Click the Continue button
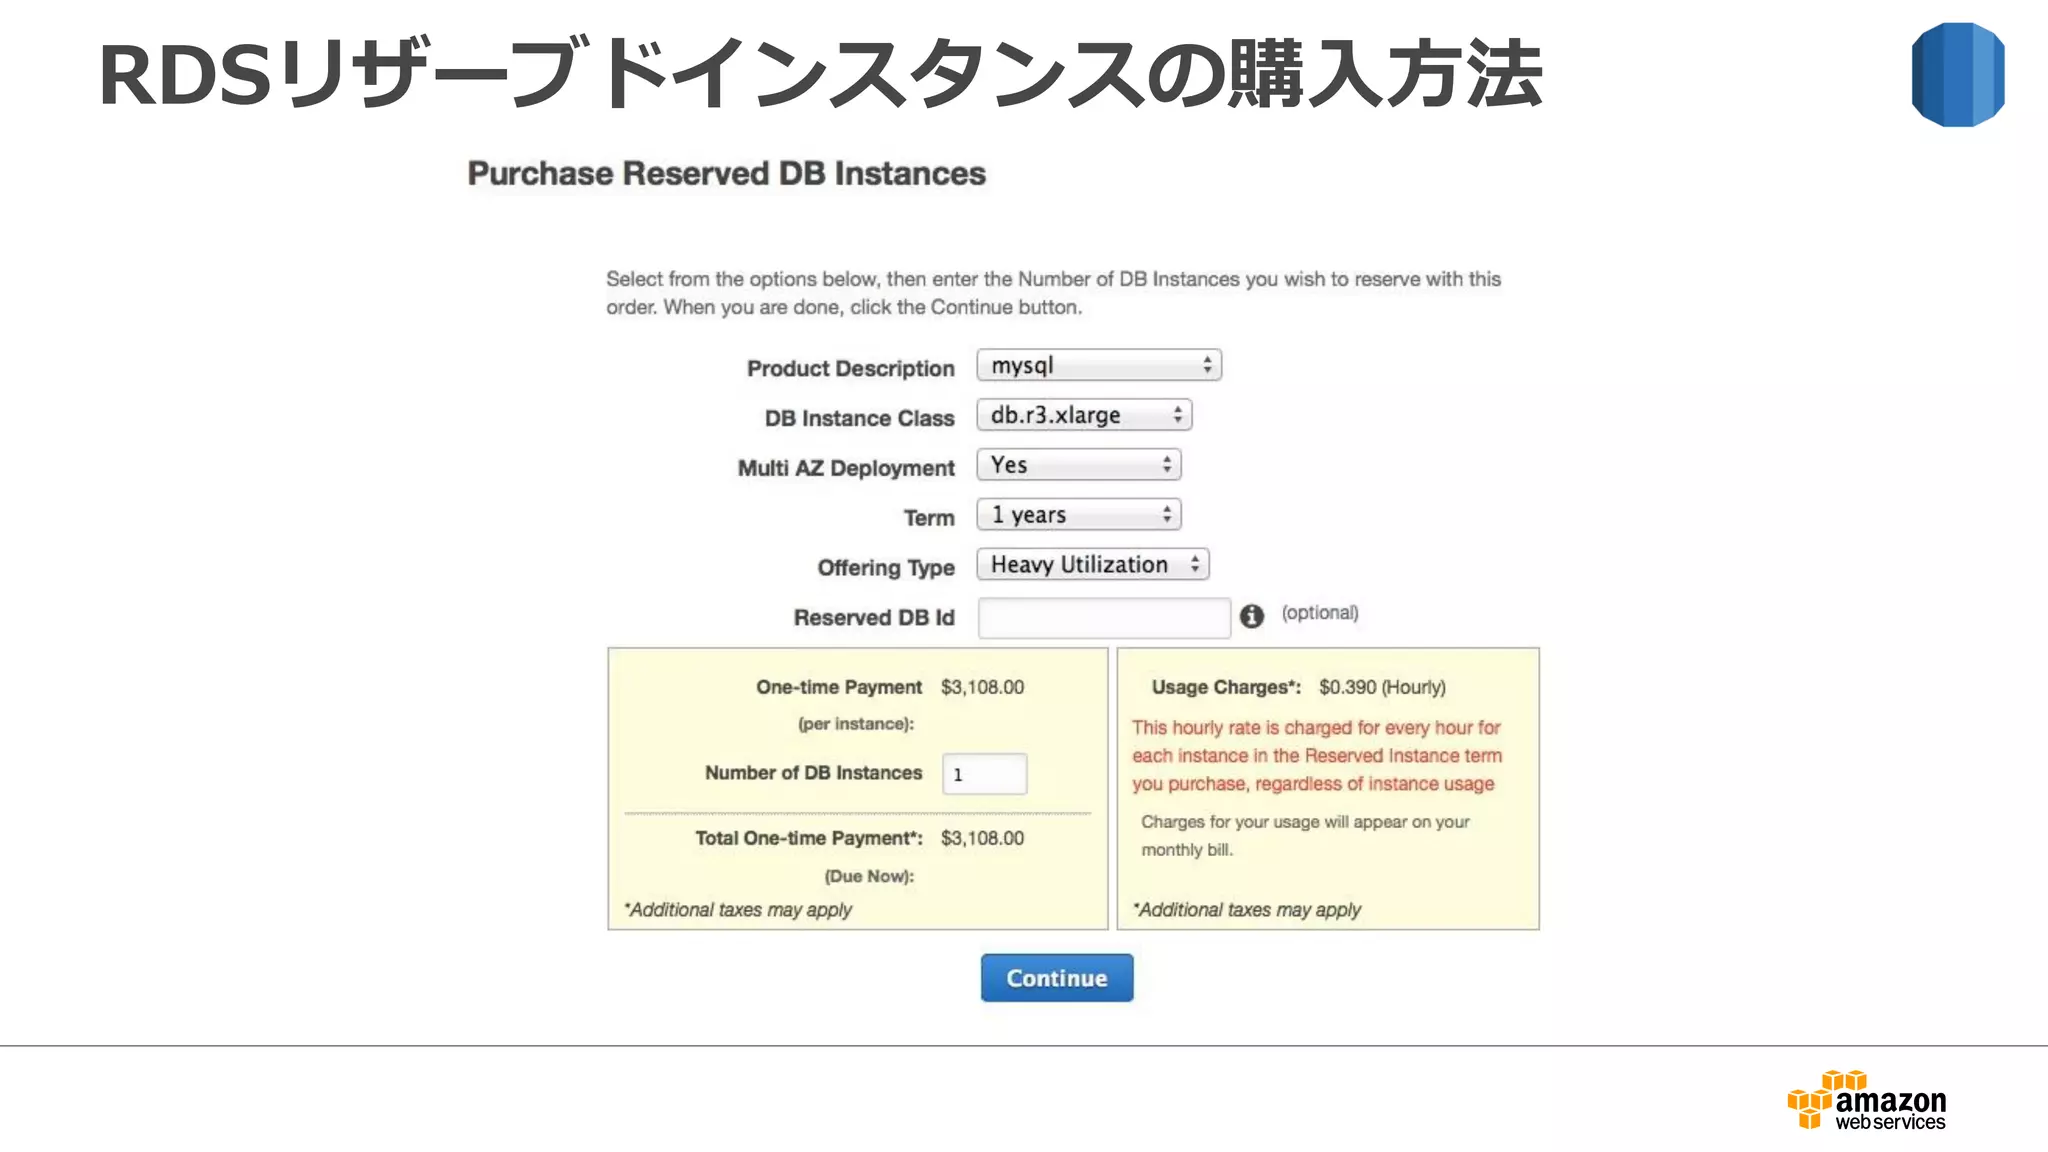The width and height of the screenshot is (2048, 1152). 1057,978
